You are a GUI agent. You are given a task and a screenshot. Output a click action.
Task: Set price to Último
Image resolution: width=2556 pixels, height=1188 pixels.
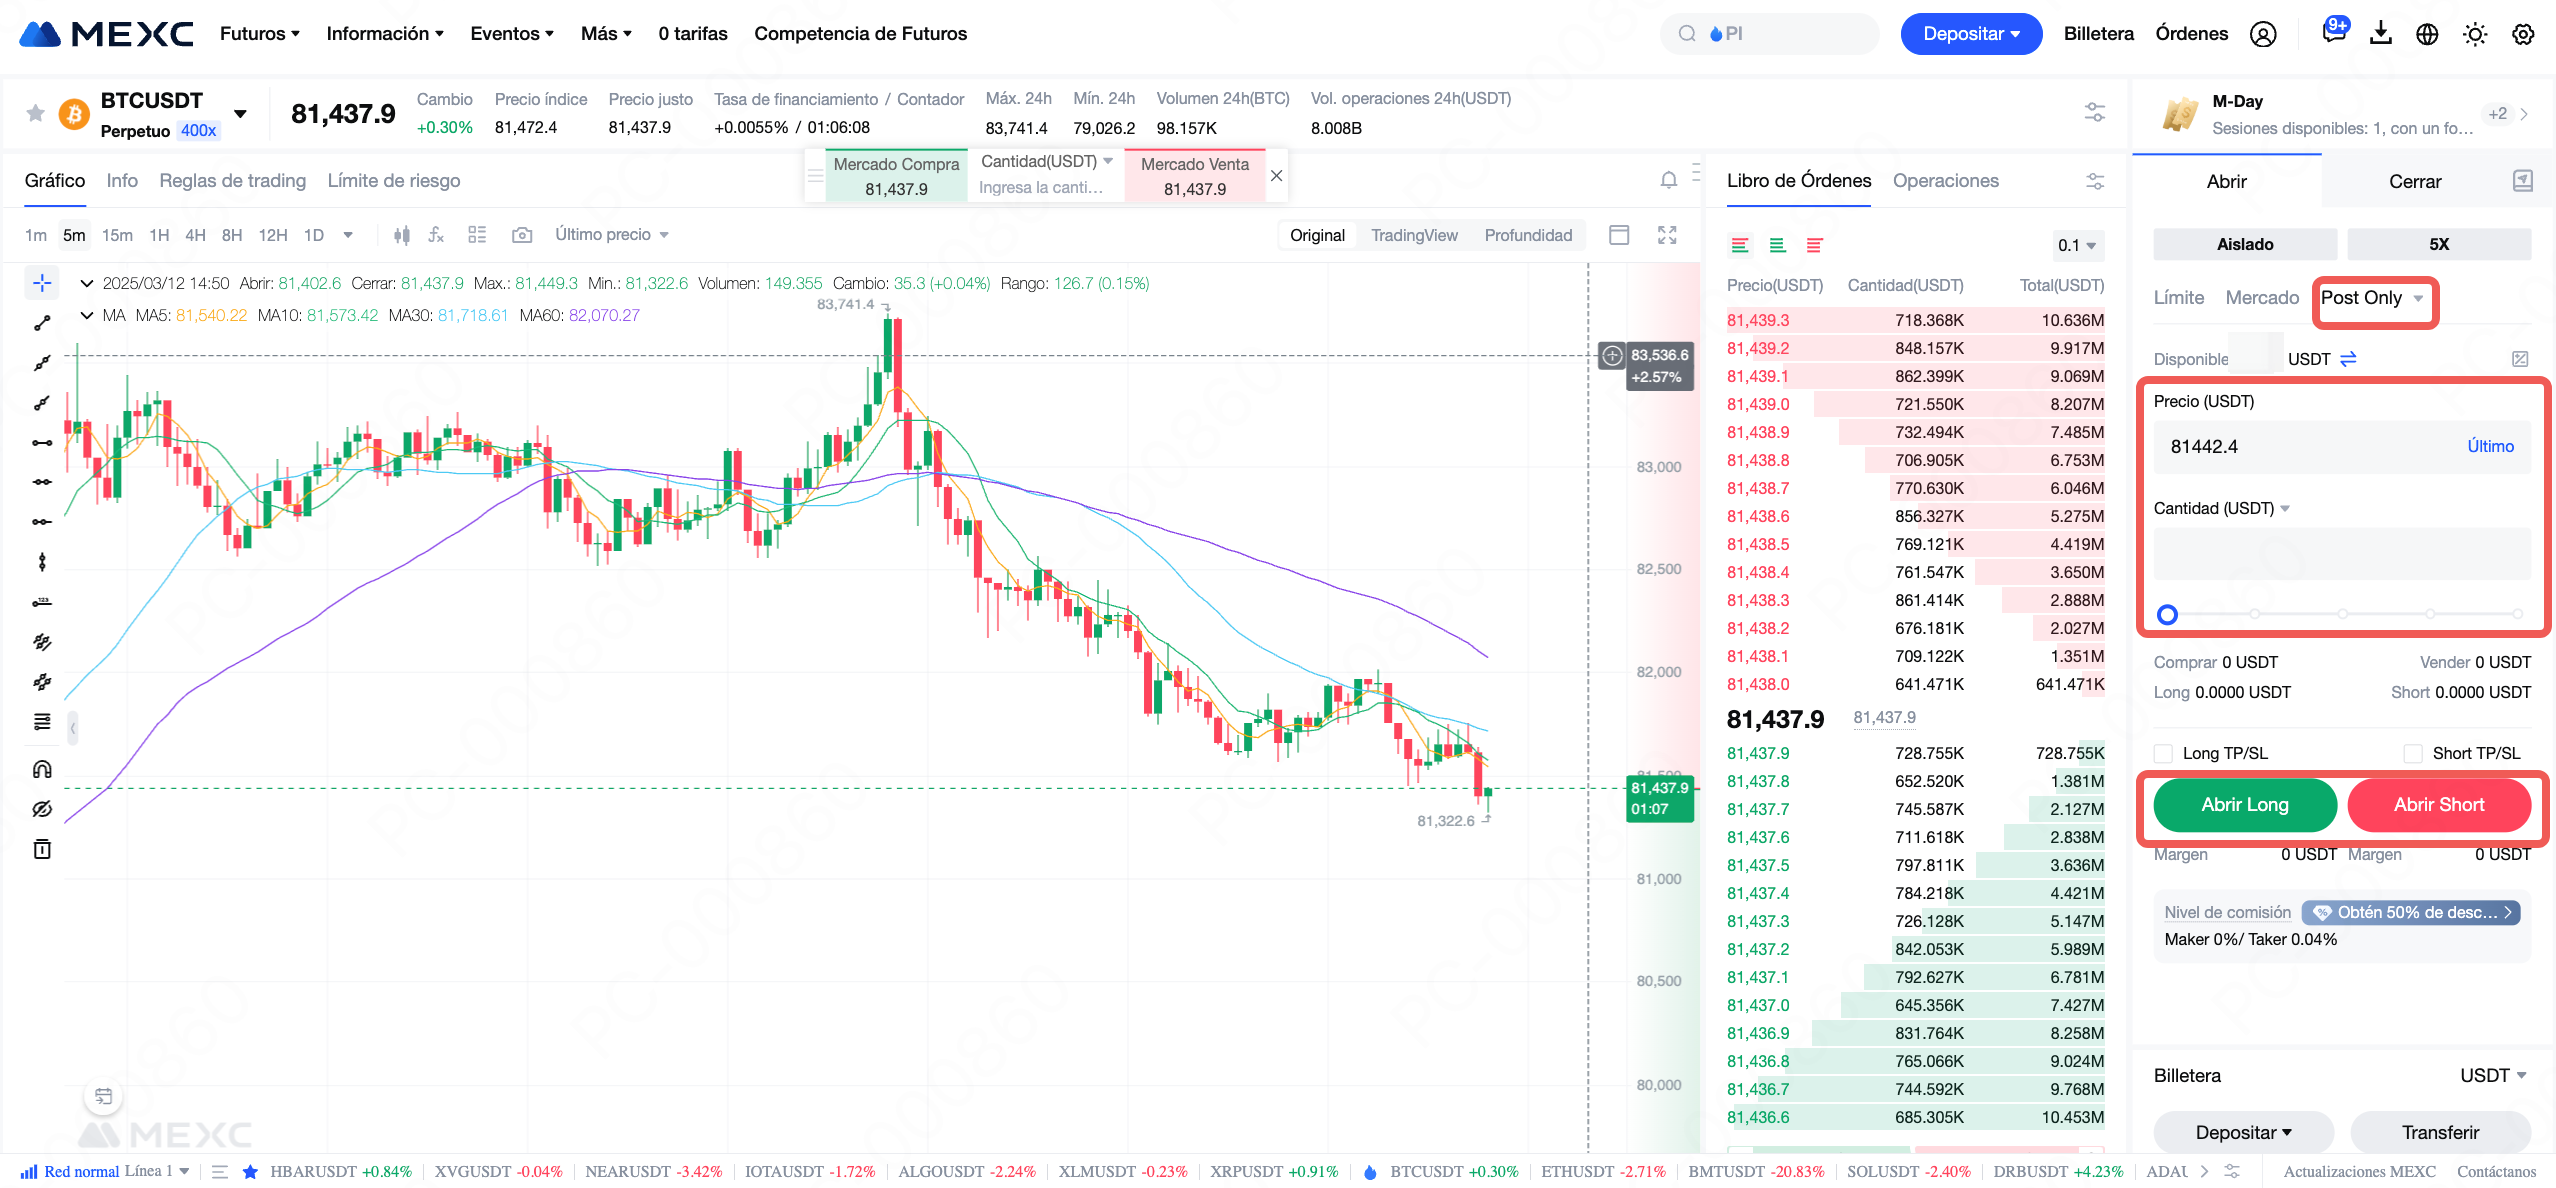coord(2490,447)
